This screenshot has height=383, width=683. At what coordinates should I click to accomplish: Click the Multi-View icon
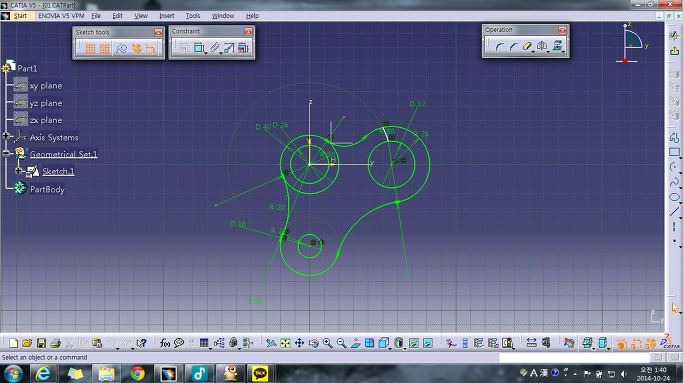click(369, 343)
